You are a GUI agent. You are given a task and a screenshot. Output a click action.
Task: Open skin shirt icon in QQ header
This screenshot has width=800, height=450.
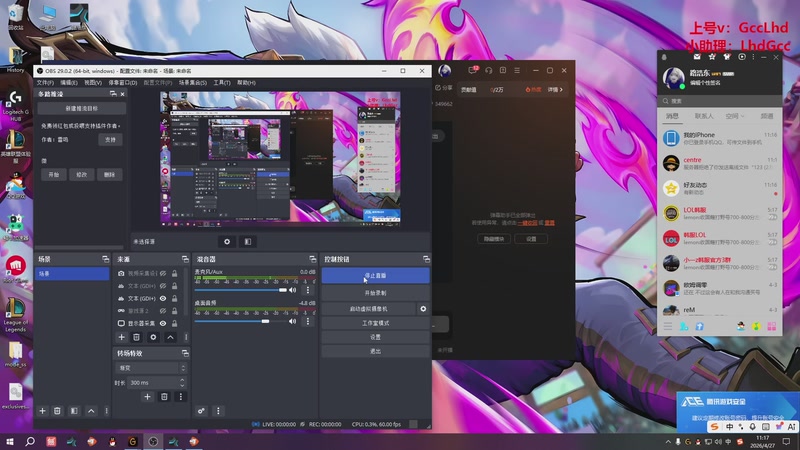click(727, 57)
